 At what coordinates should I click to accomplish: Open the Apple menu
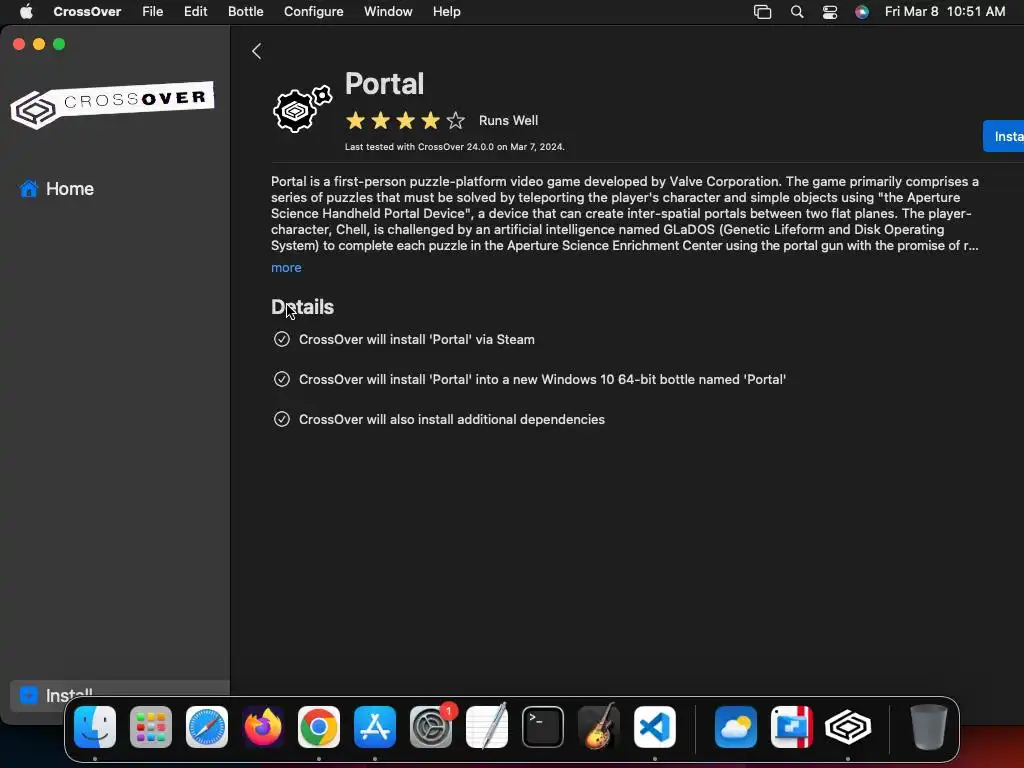[x=26, y=12]
